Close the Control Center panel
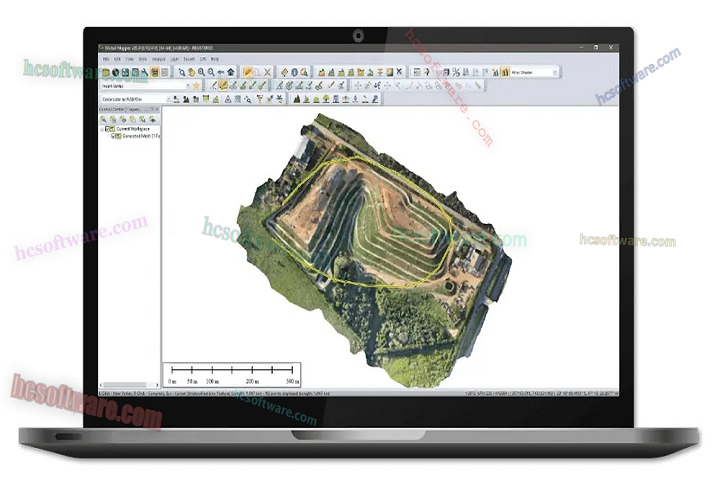Viewport: 720px width, 480px height. point(157,109)
